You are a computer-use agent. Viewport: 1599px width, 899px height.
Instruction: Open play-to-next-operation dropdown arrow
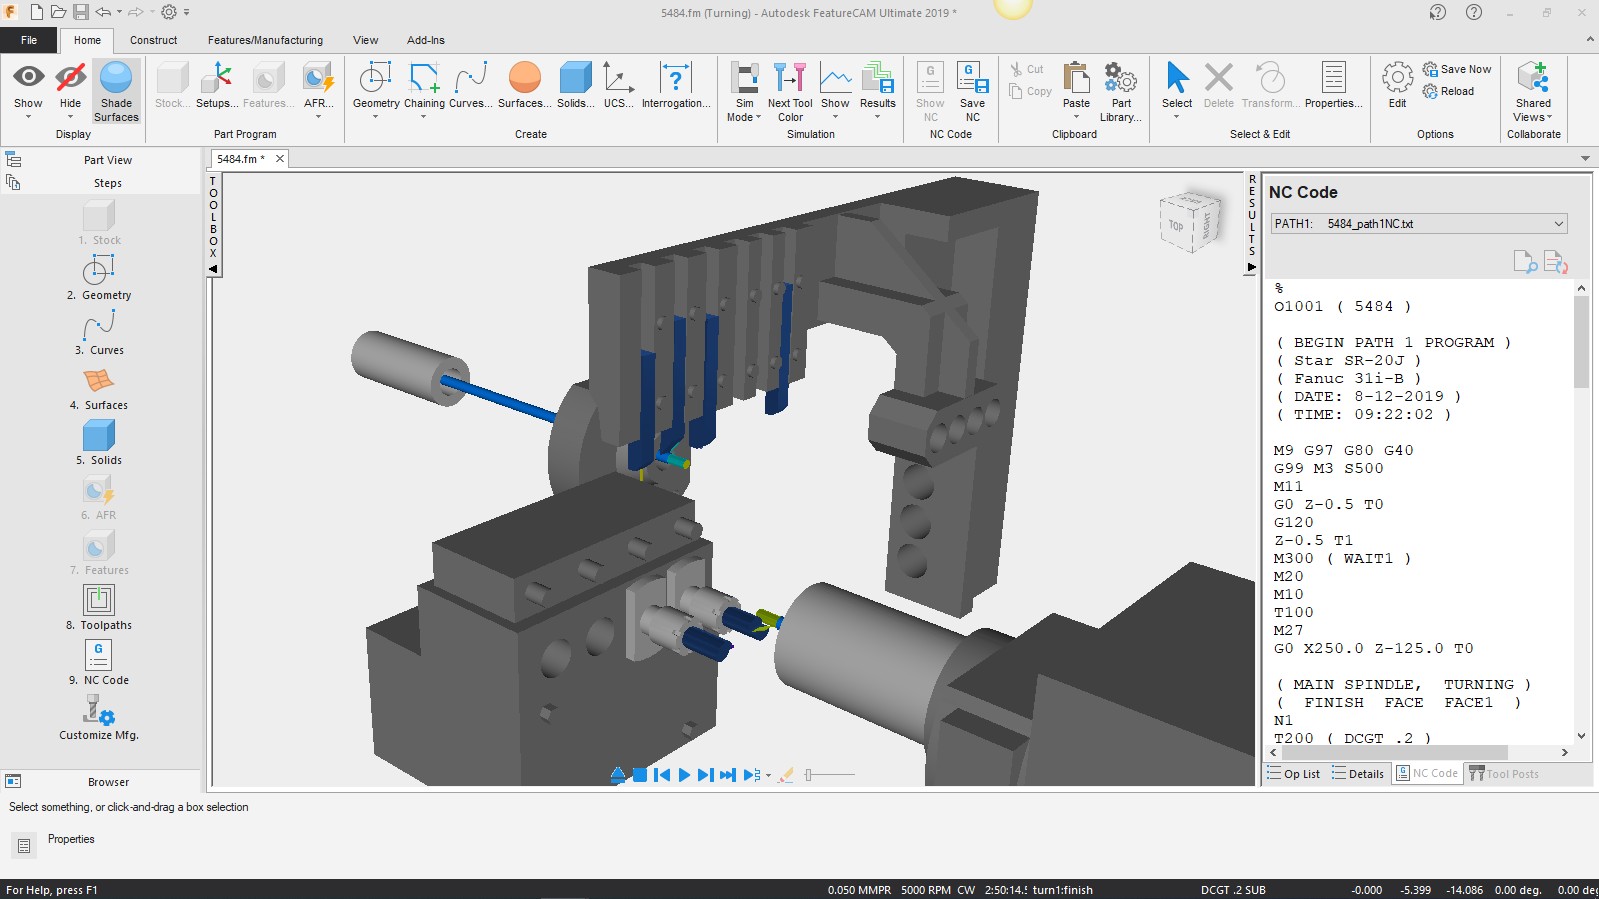click(x=768, y=776)
